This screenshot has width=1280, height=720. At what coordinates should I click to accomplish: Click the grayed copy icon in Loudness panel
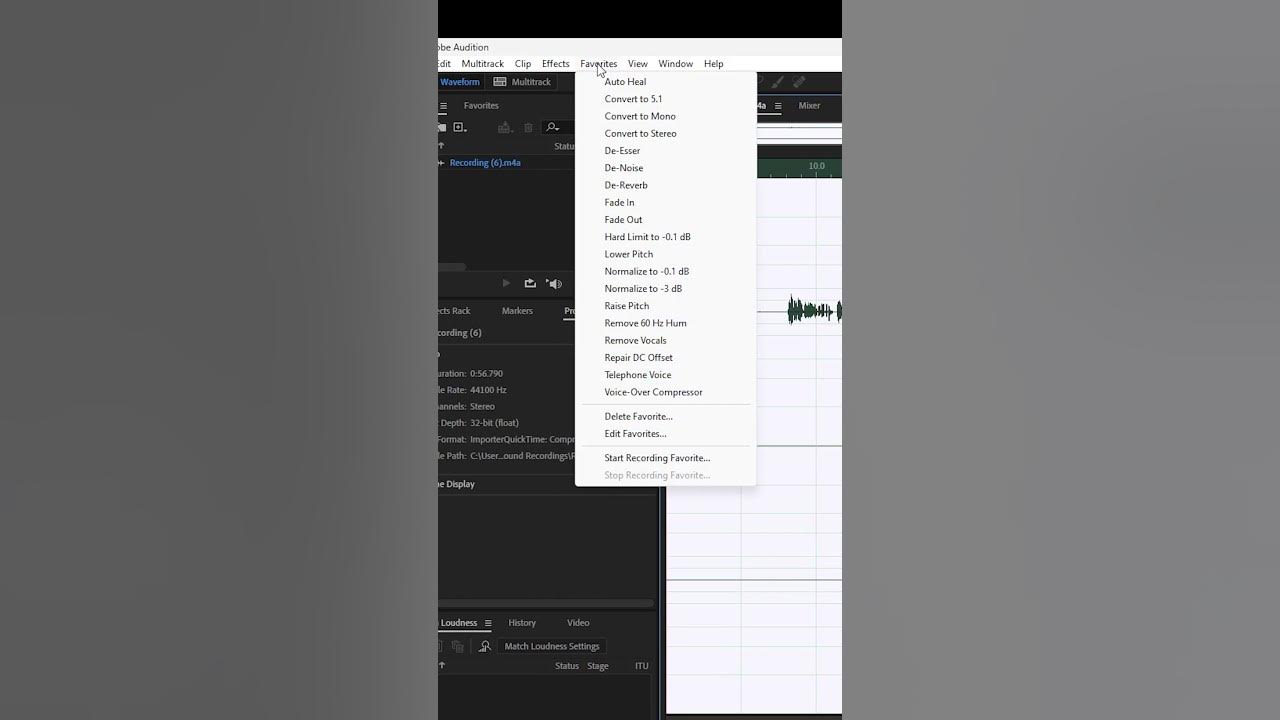tap(458, 647)
